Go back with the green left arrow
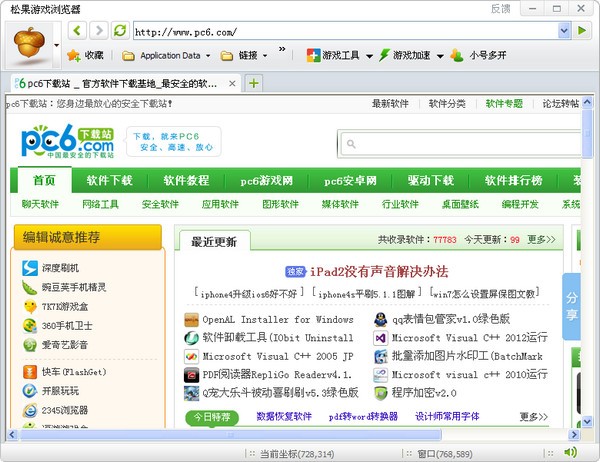 click(77, 30)
